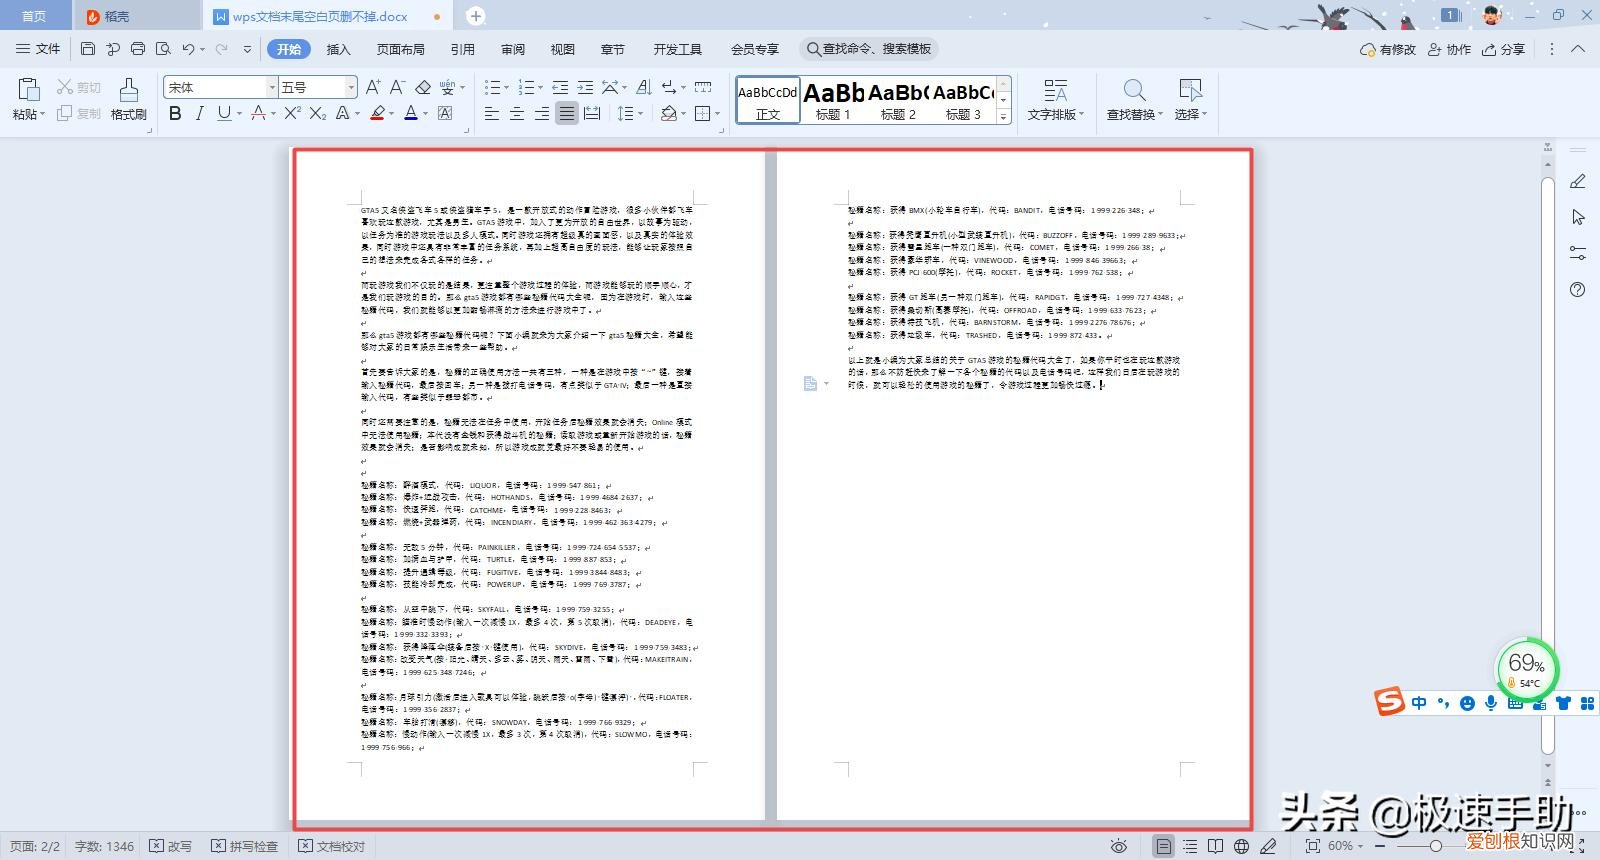
Task: Toggle justified alignment
Action: click(566, 113)
